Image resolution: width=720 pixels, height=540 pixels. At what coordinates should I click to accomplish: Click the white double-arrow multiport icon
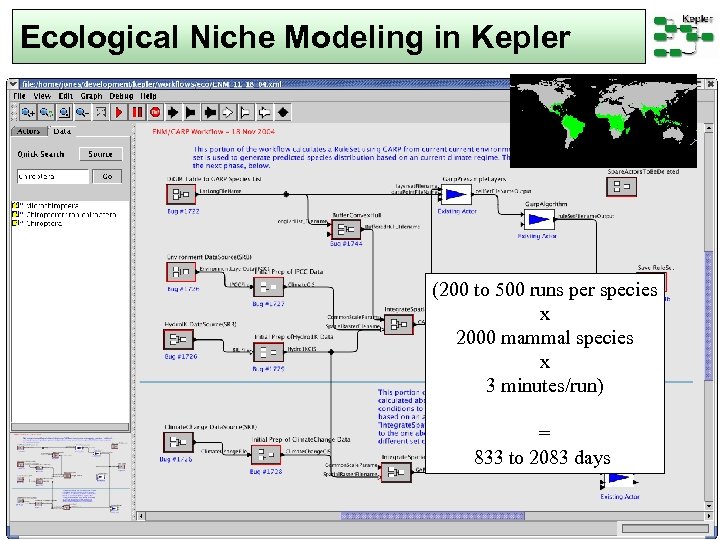[264, 112]
